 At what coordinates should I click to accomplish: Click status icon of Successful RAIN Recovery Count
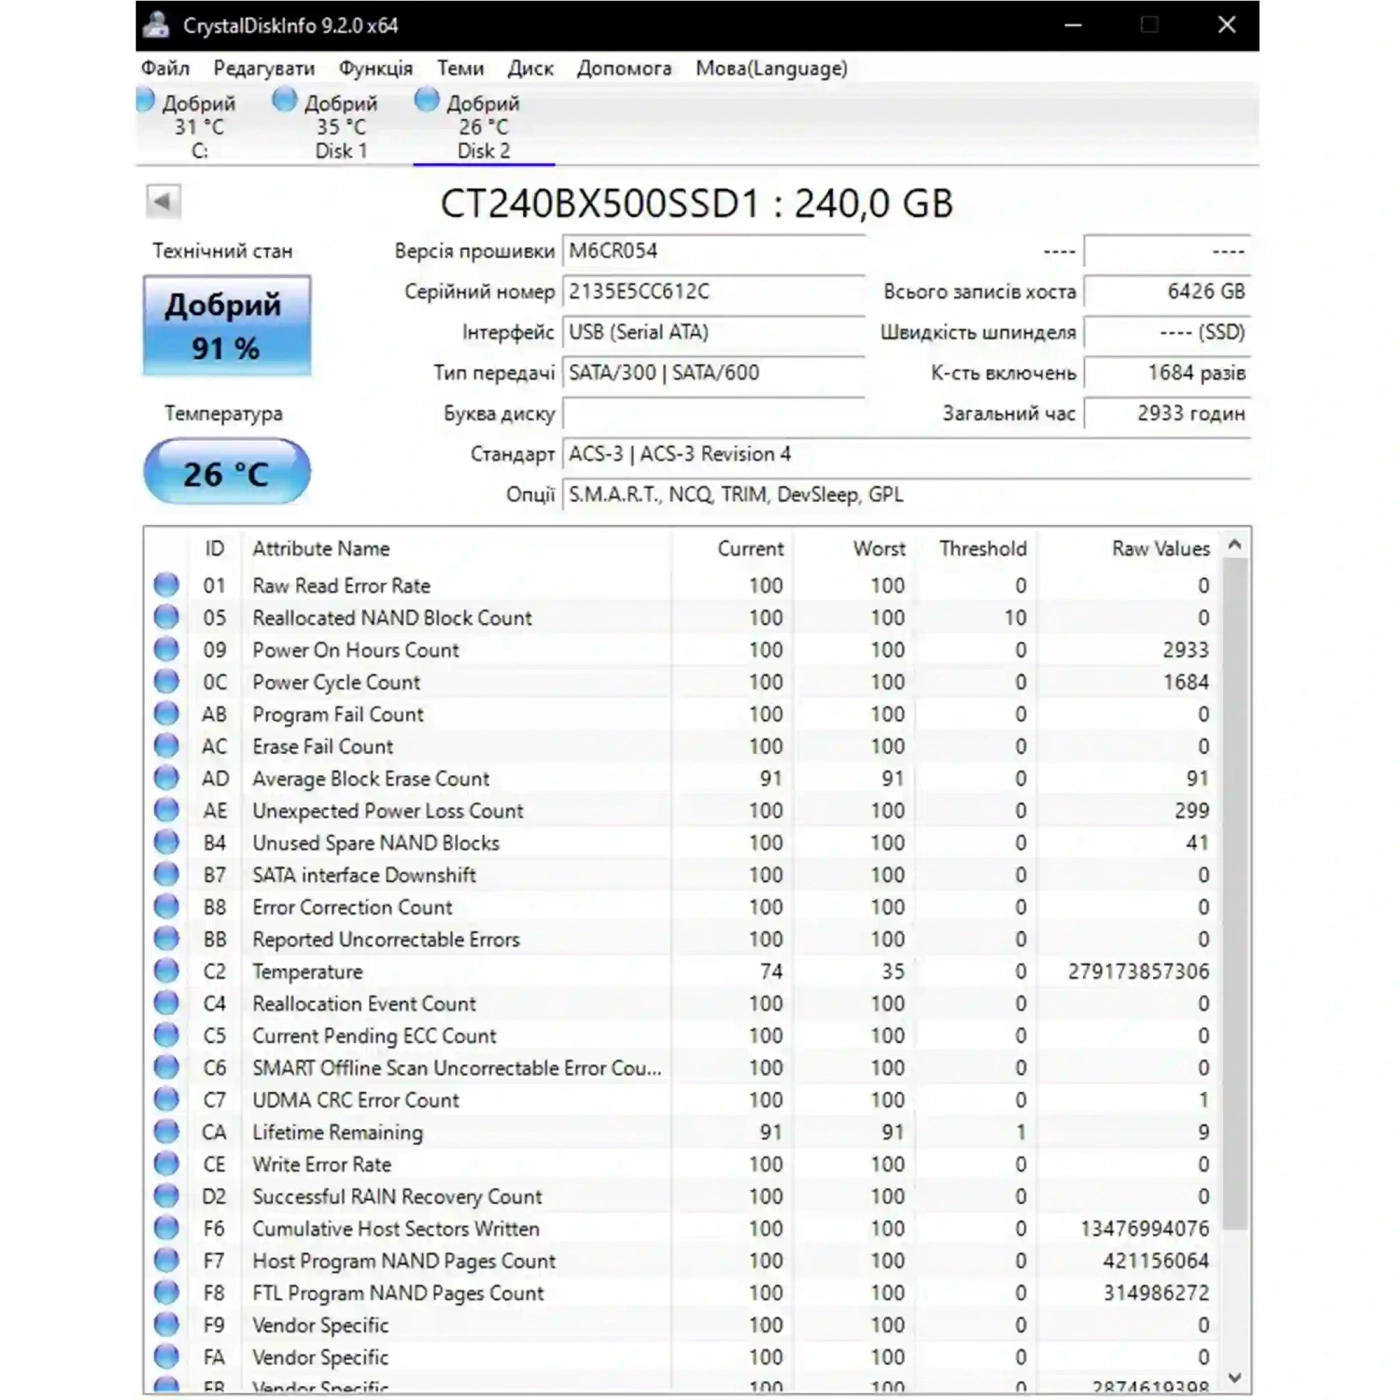tap(166, 1196)
